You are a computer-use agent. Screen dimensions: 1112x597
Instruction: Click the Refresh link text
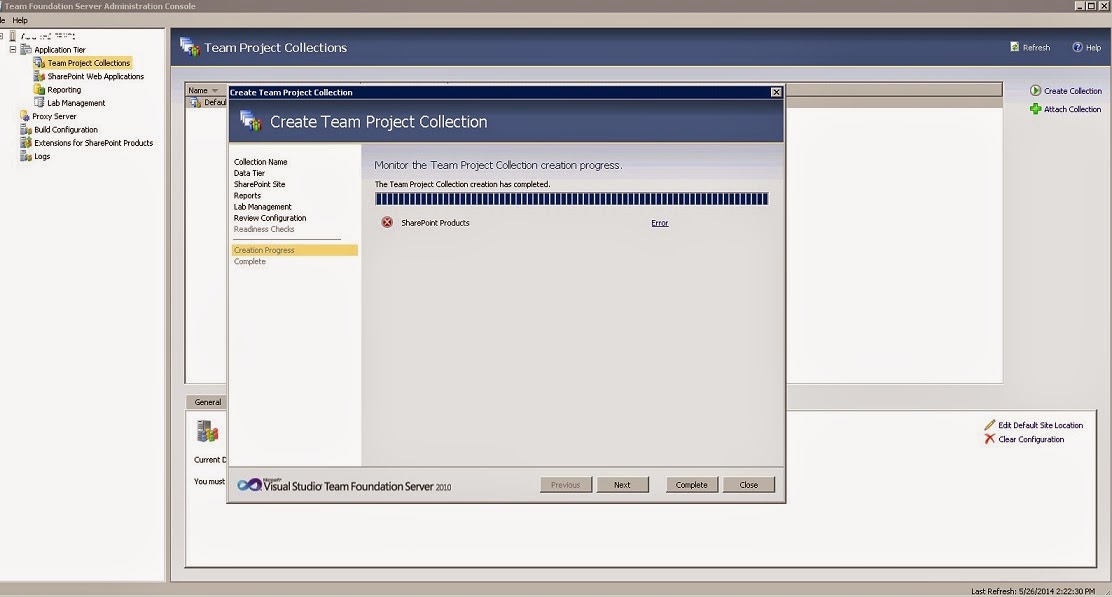[x=1036, y=48]
